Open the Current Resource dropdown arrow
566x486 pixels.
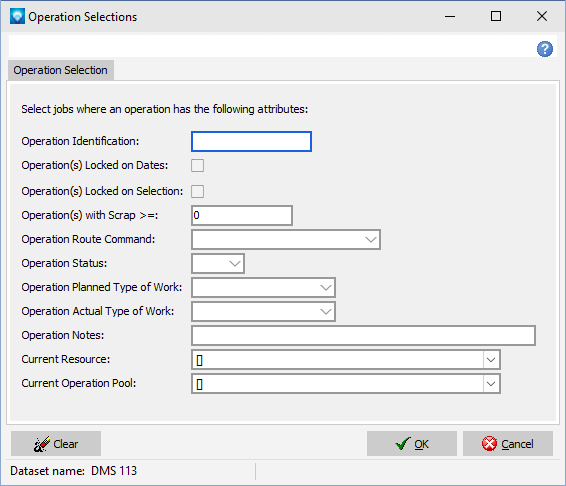coord(491,360)
